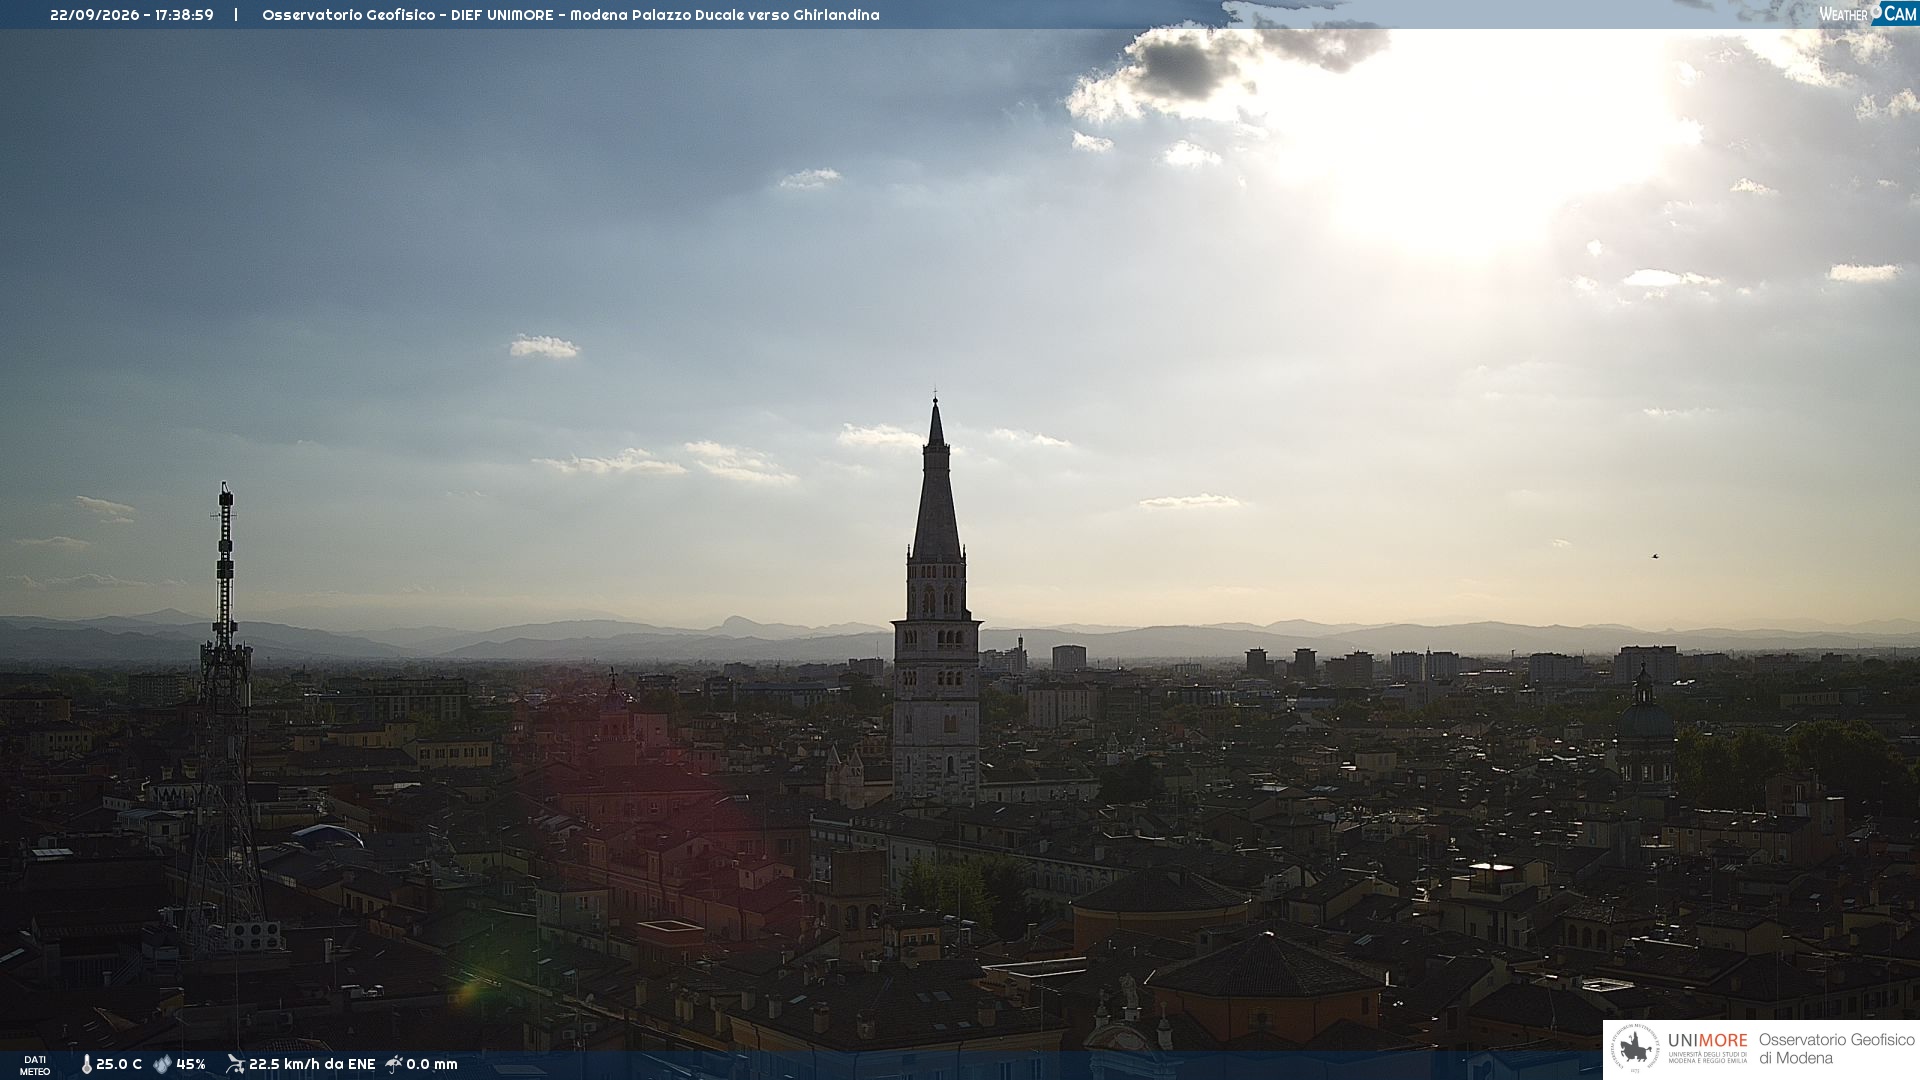The width and height of the screenshot is (1920, 1080).
Task: Click the DATI METEO label
Action: click(35, 1065)
